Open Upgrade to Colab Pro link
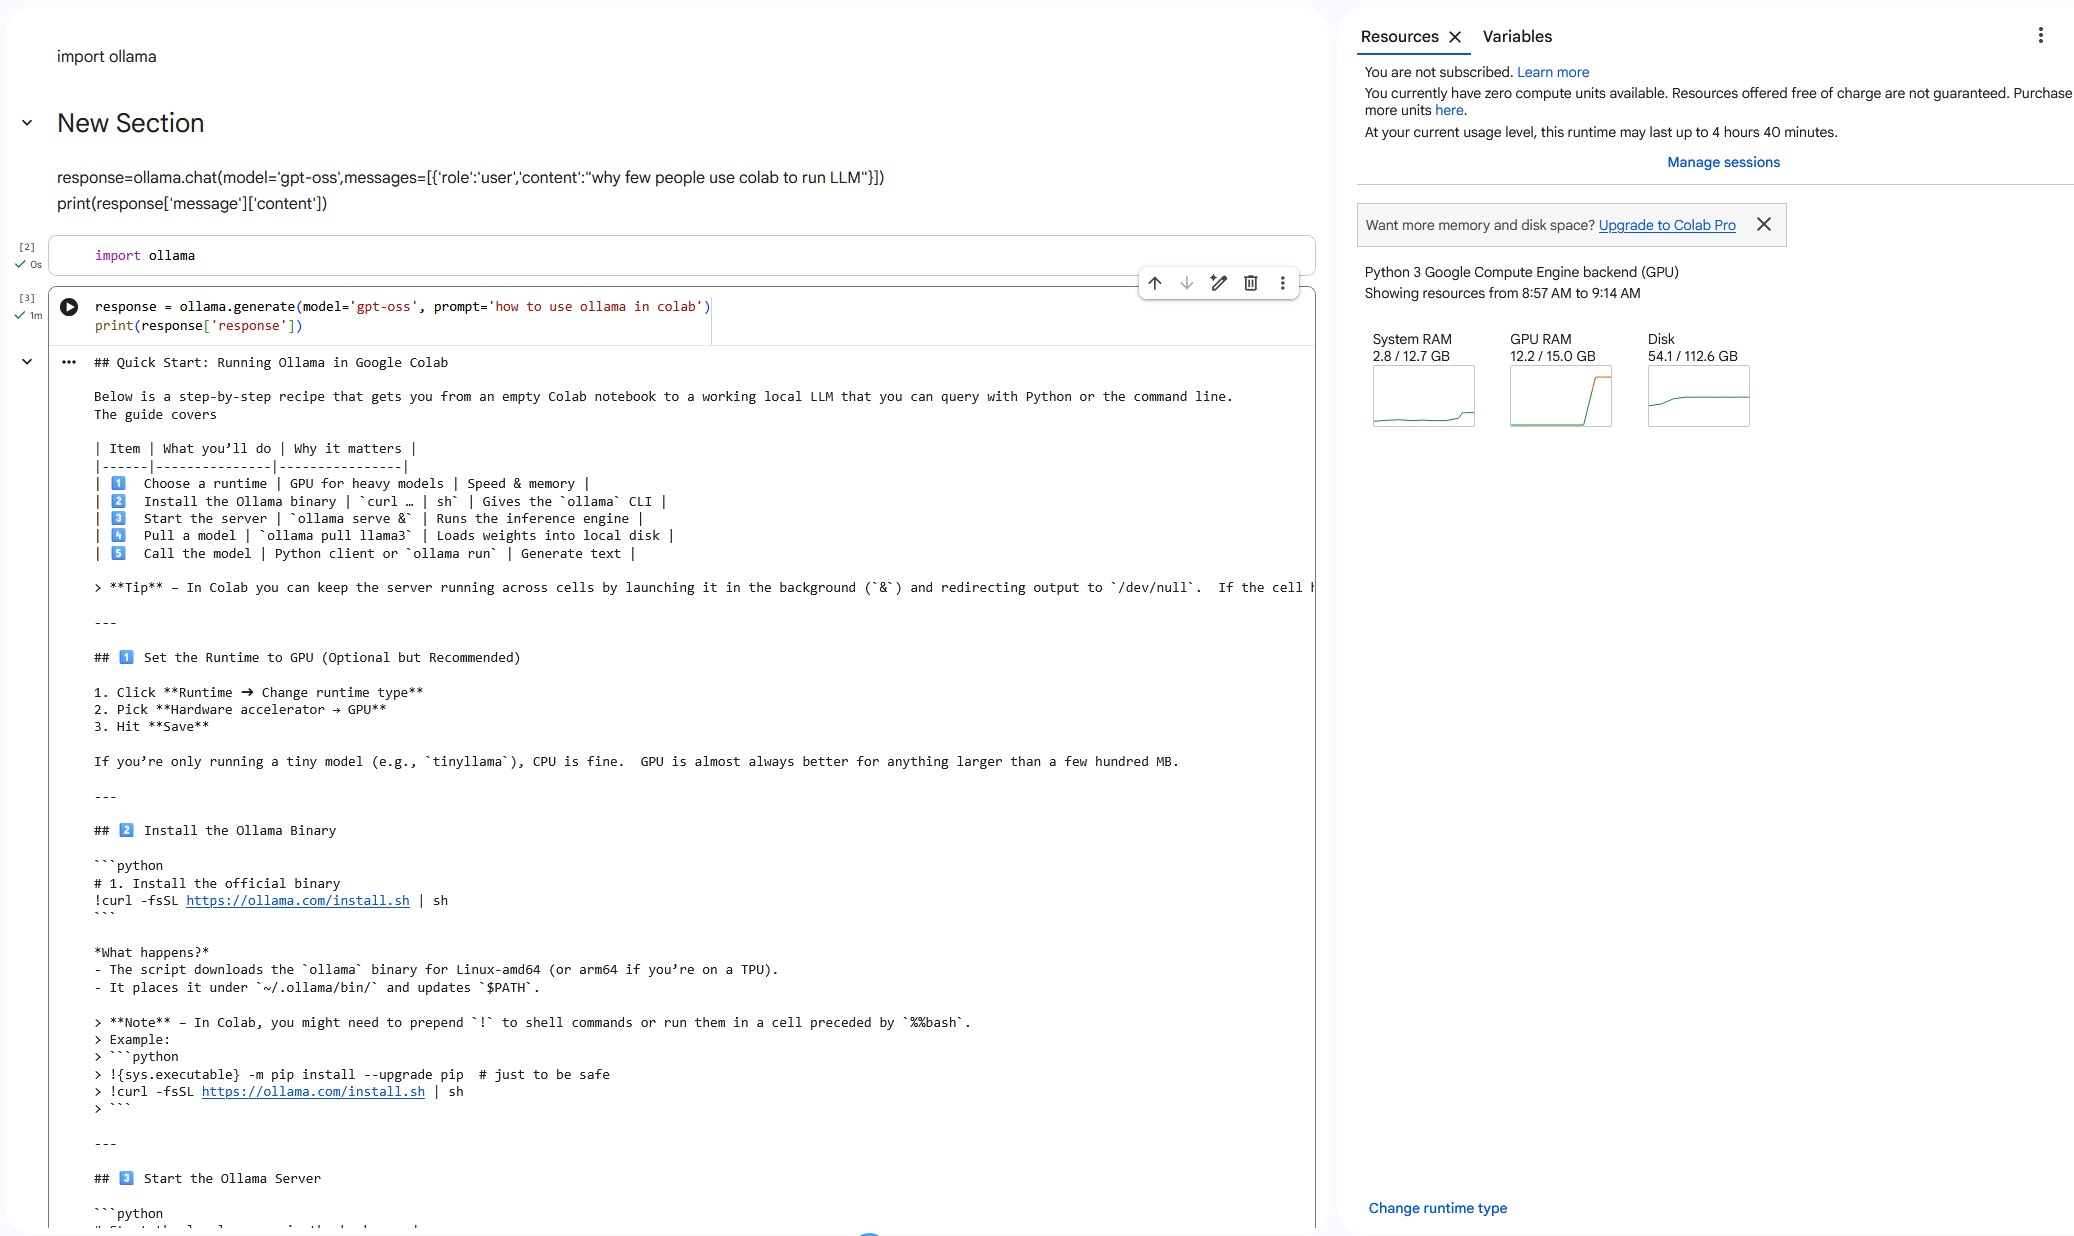2074x1236 pixels. [1667, 225]
